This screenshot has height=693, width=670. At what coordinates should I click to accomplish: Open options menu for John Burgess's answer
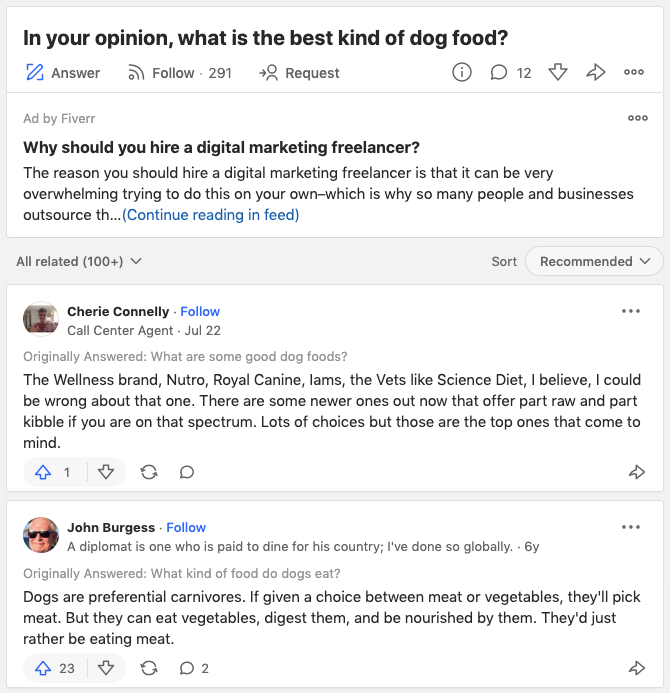630,527
